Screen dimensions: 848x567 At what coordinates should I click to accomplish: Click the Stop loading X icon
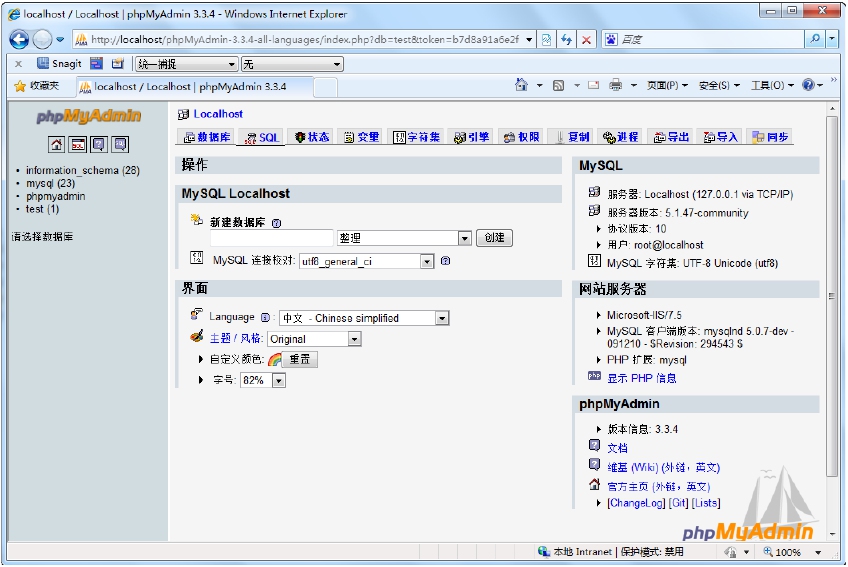586,39
